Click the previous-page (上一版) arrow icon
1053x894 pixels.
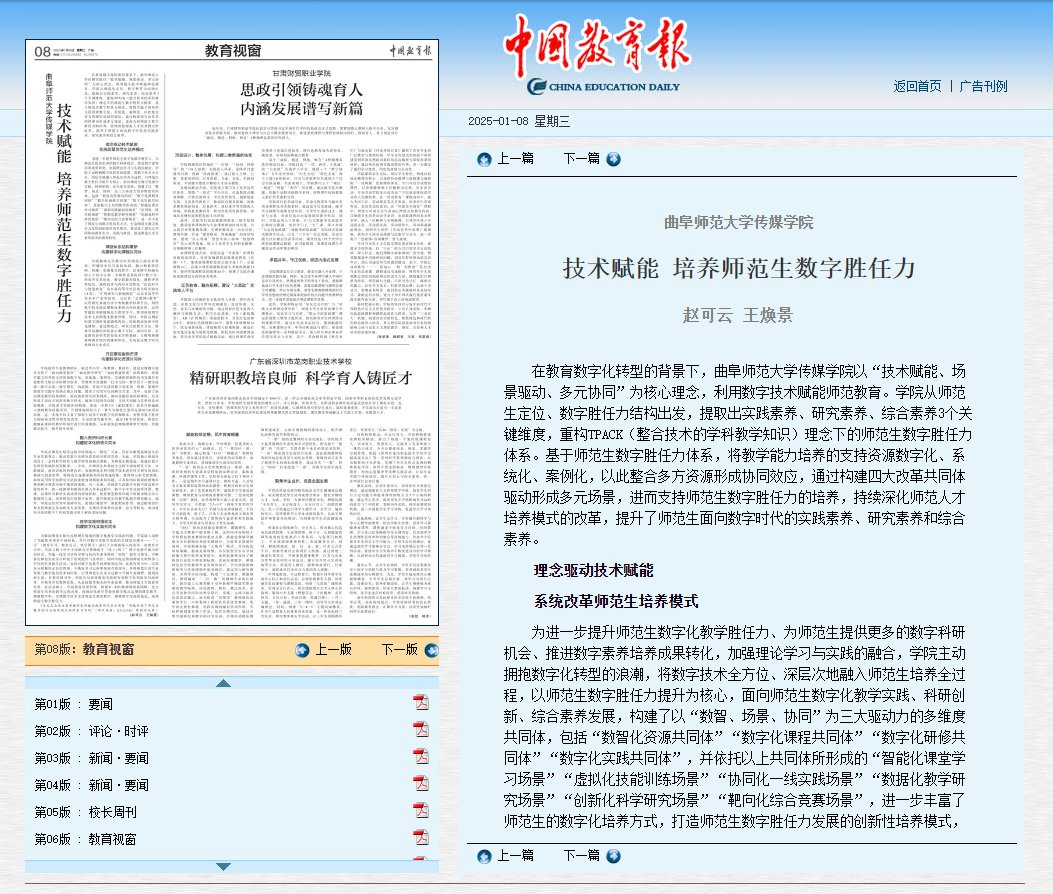pos(302,650)
